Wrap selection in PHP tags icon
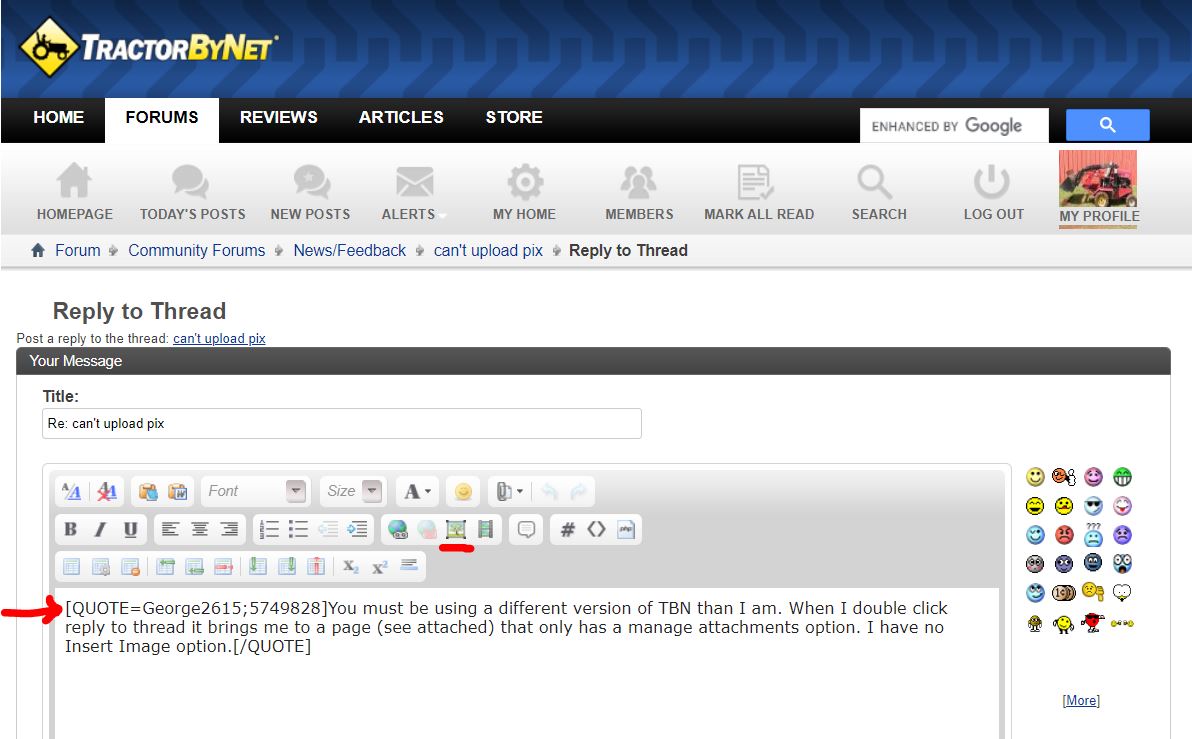 click(x=626, y=529)
